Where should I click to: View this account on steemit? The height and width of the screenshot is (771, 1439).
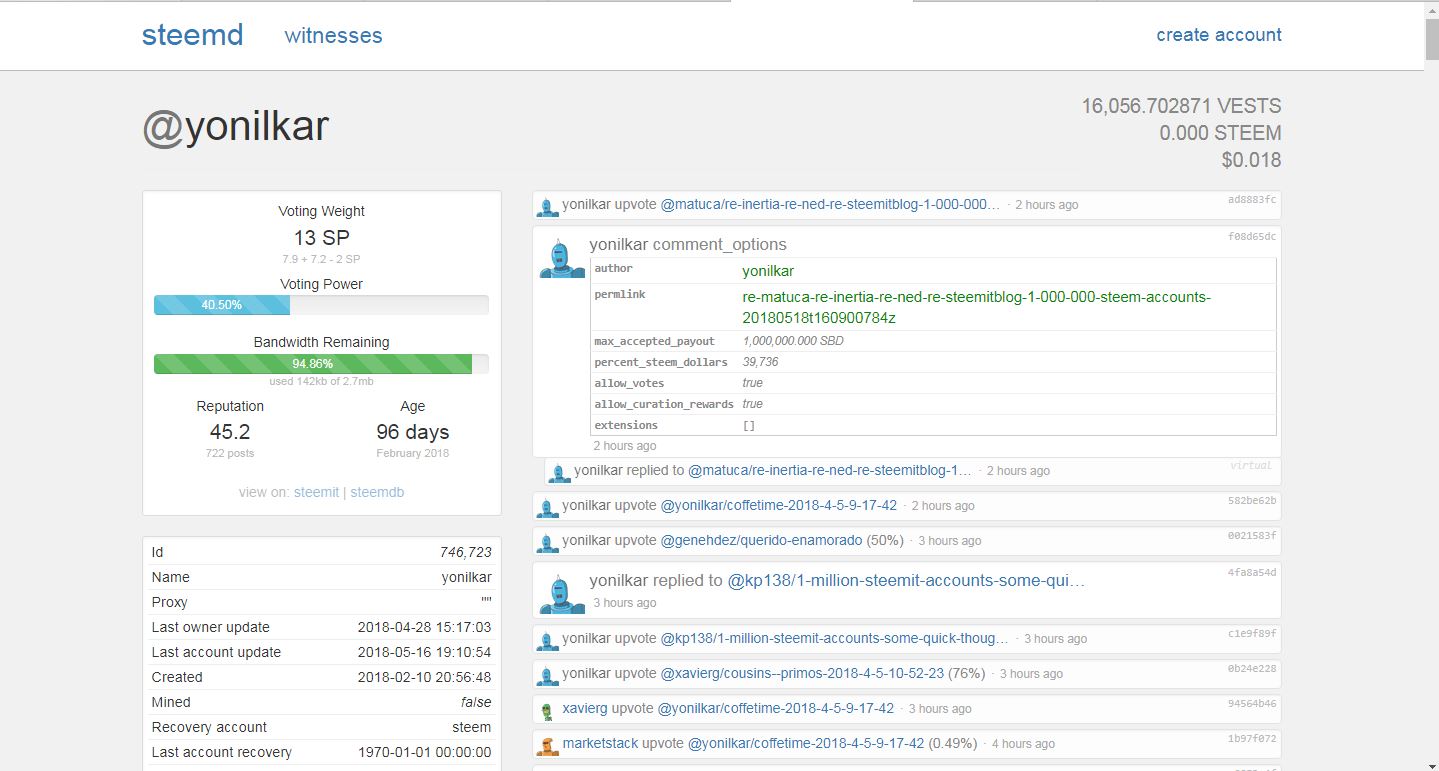coord(316,492)
